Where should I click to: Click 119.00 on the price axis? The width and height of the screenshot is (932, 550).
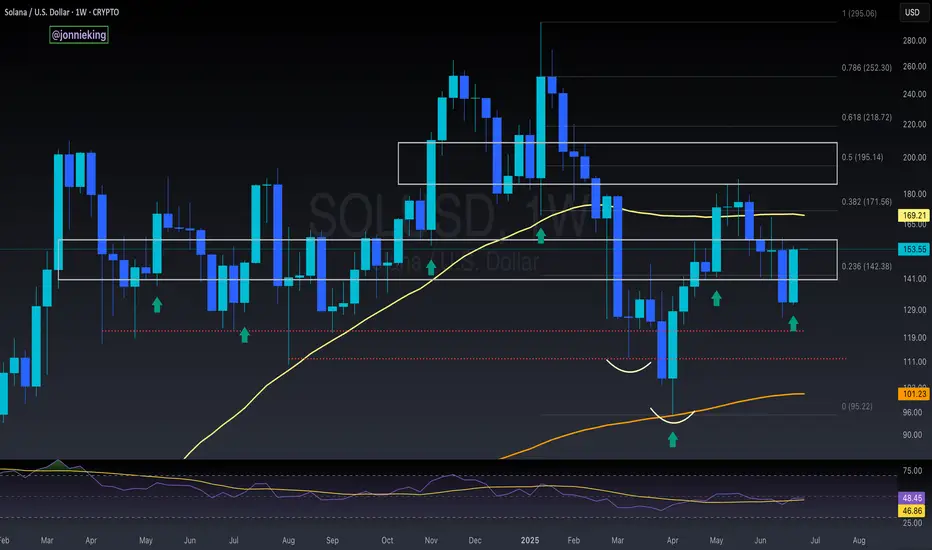pyautogui.click(x=914, y=337)
